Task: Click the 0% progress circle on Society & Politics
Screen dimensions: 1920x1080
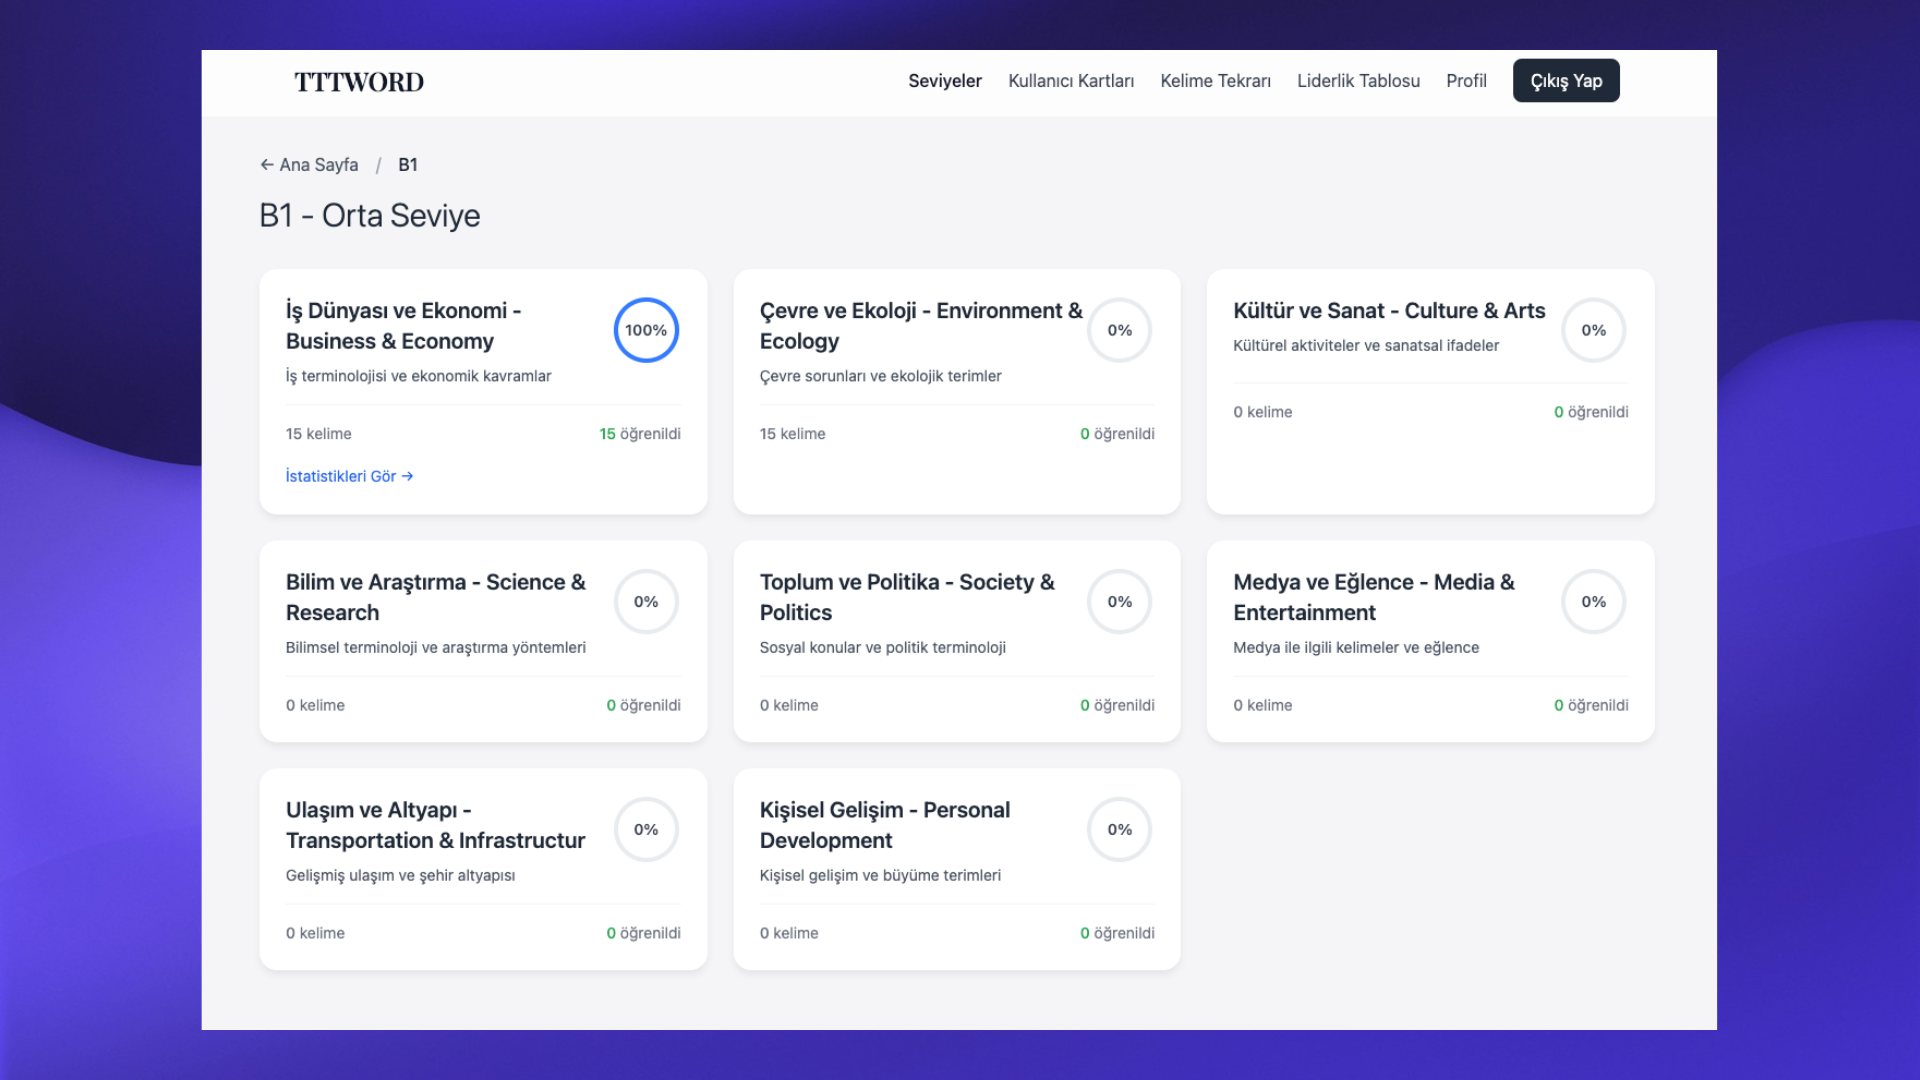Action: point(1119,602)
